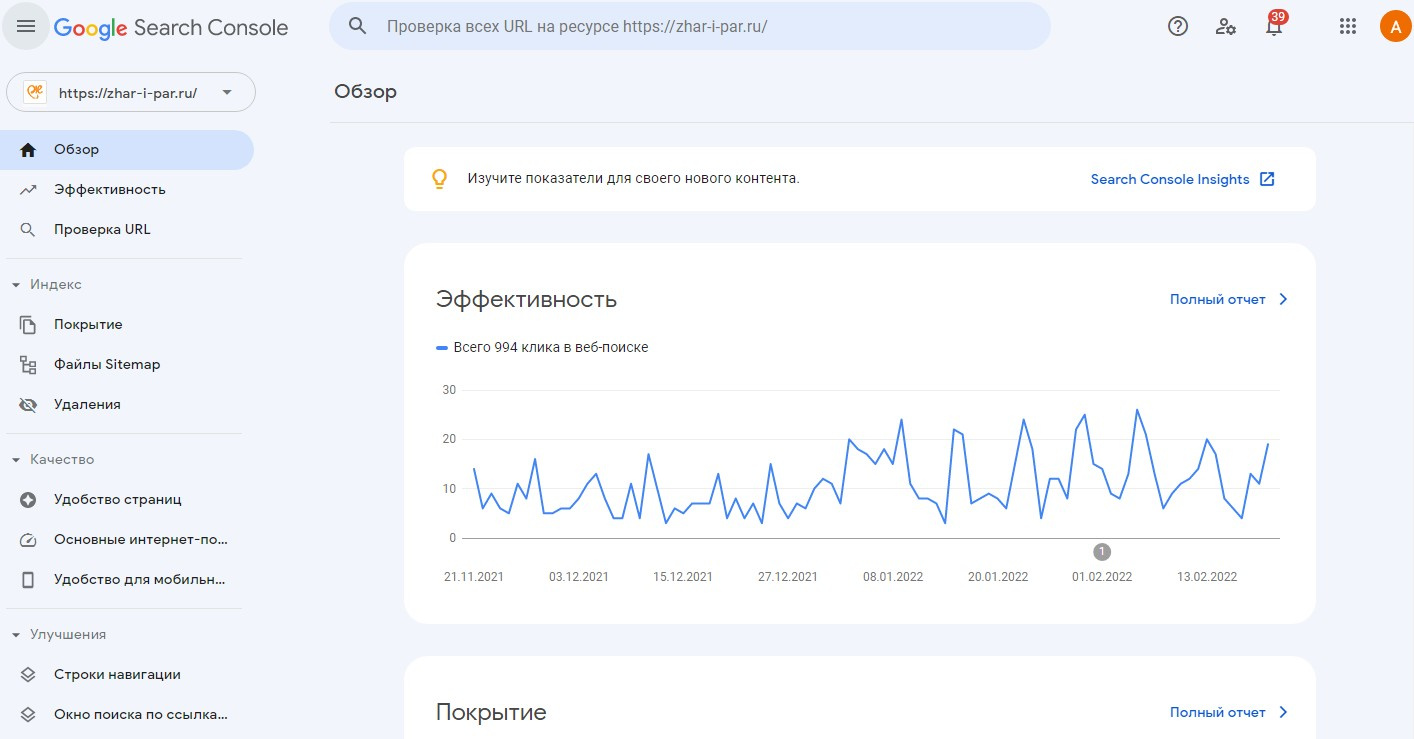Click the Удаления crossed-eye icon
1414x739 pixels.
tap(28, 405)
